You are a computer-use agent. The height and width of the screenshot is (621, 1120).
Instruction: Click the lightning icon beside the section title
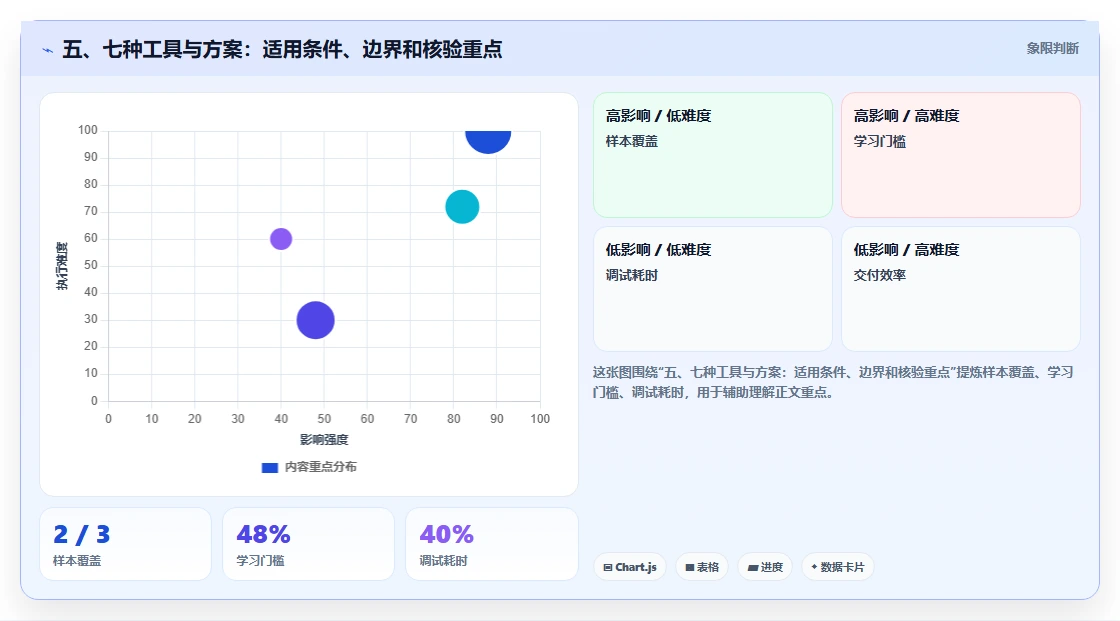(48, 50)
